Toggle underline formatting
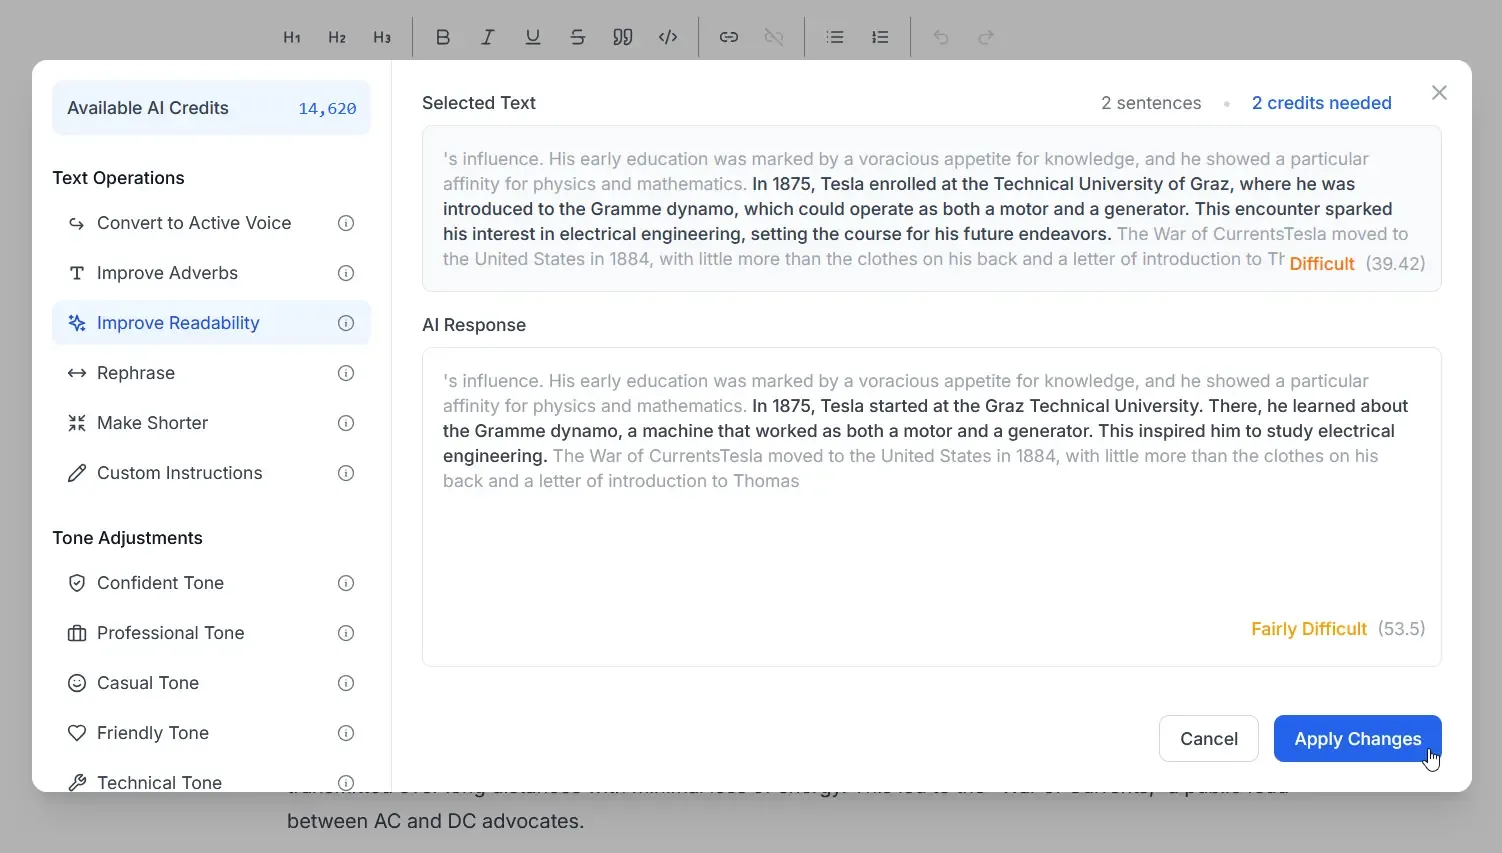 pos(533,37)
